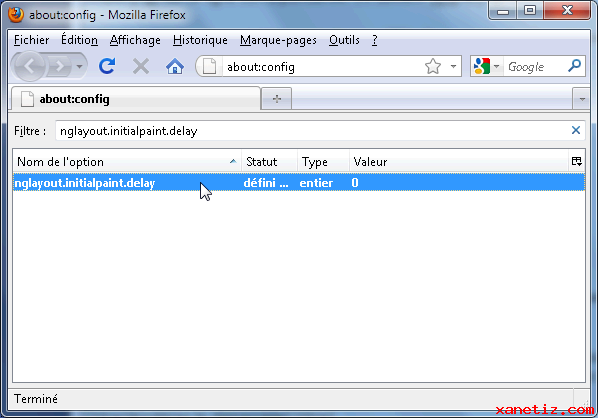Image resolution: width=598 pixels, height=418 pixels.
Task: Sort by the Nom de l'option column
Action: click(127, 162)
